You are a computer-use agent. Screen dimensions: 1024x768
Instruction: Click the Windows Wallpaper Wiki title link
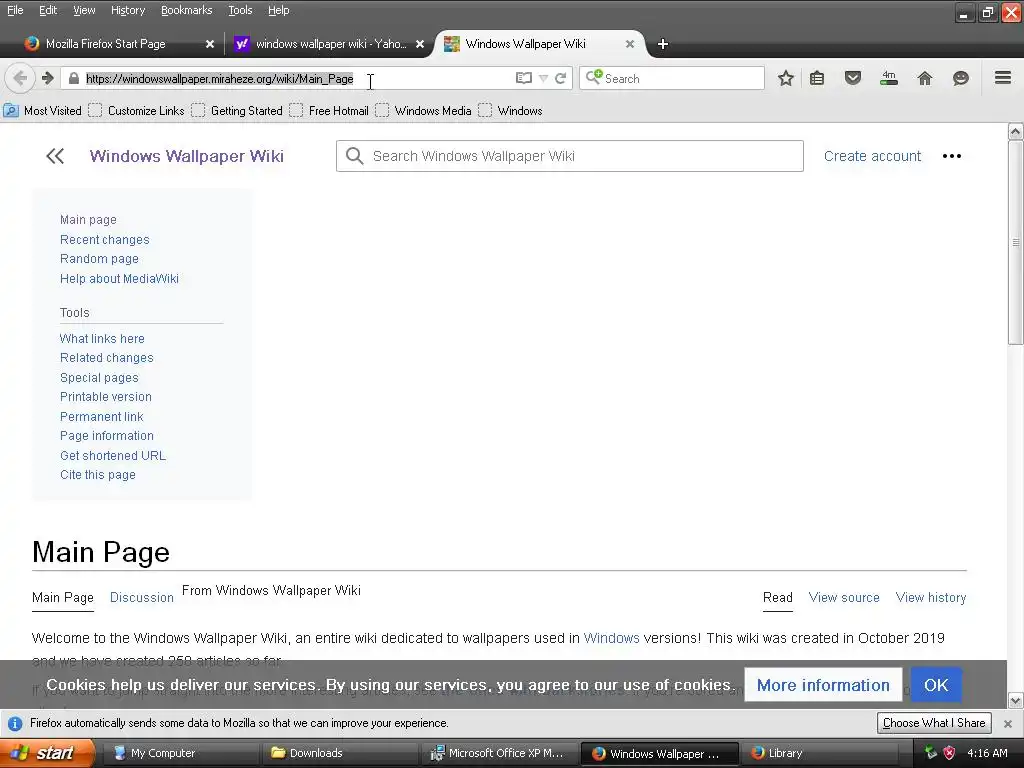pyautogui.click(x=187, y=156)
